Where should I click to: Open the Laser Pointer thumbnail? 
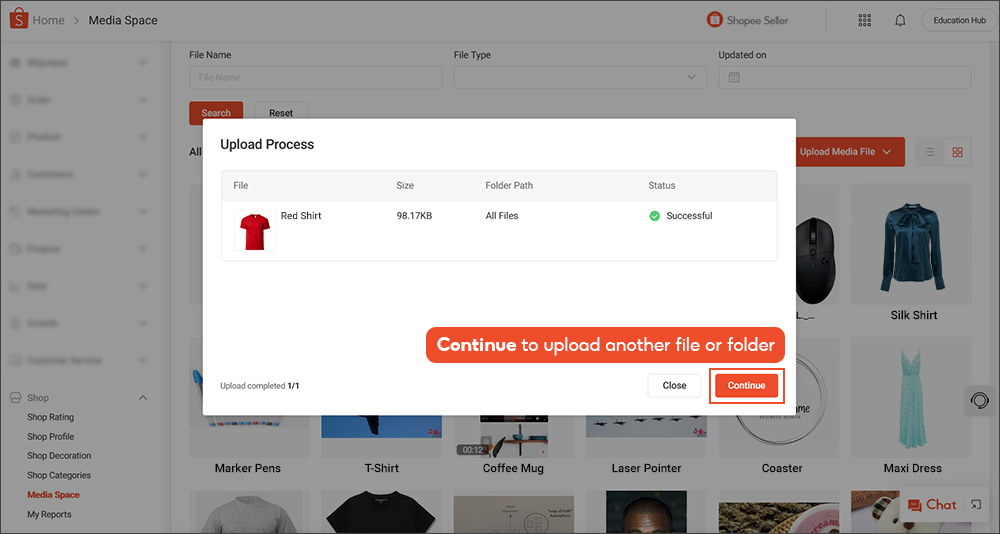click(646, 436)
